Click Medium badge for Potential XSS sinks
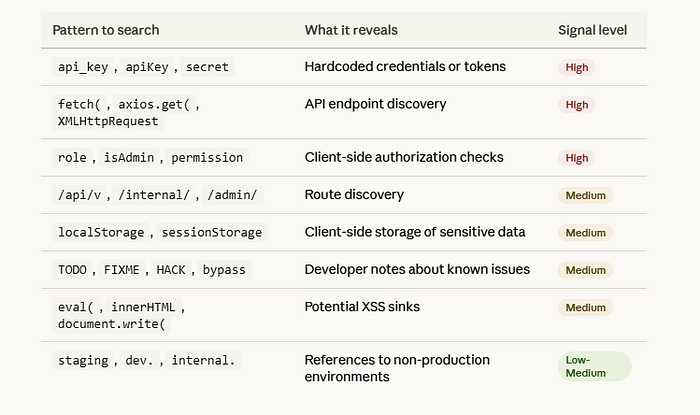The height and width of the screenshot is (415, 700). click(585, 307)
